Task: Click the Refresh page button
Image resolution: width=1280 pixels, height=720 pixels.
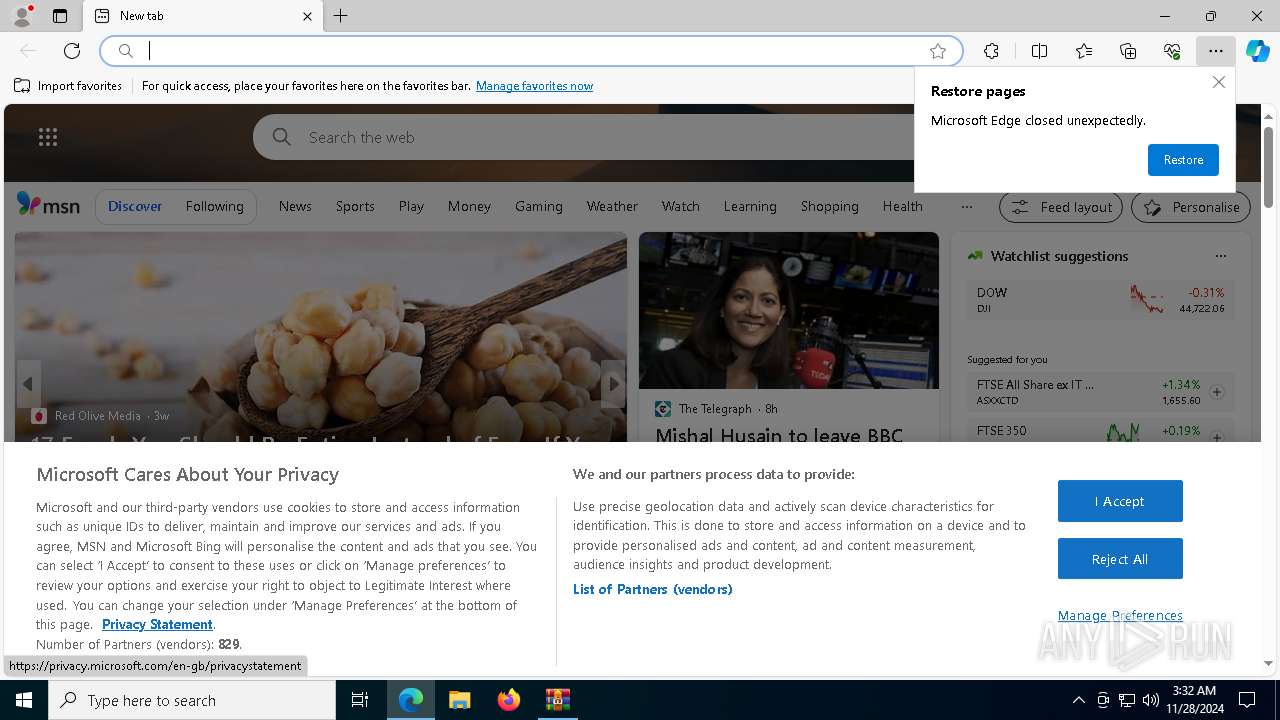Action: pyautogui.click(x=72, y=51)
